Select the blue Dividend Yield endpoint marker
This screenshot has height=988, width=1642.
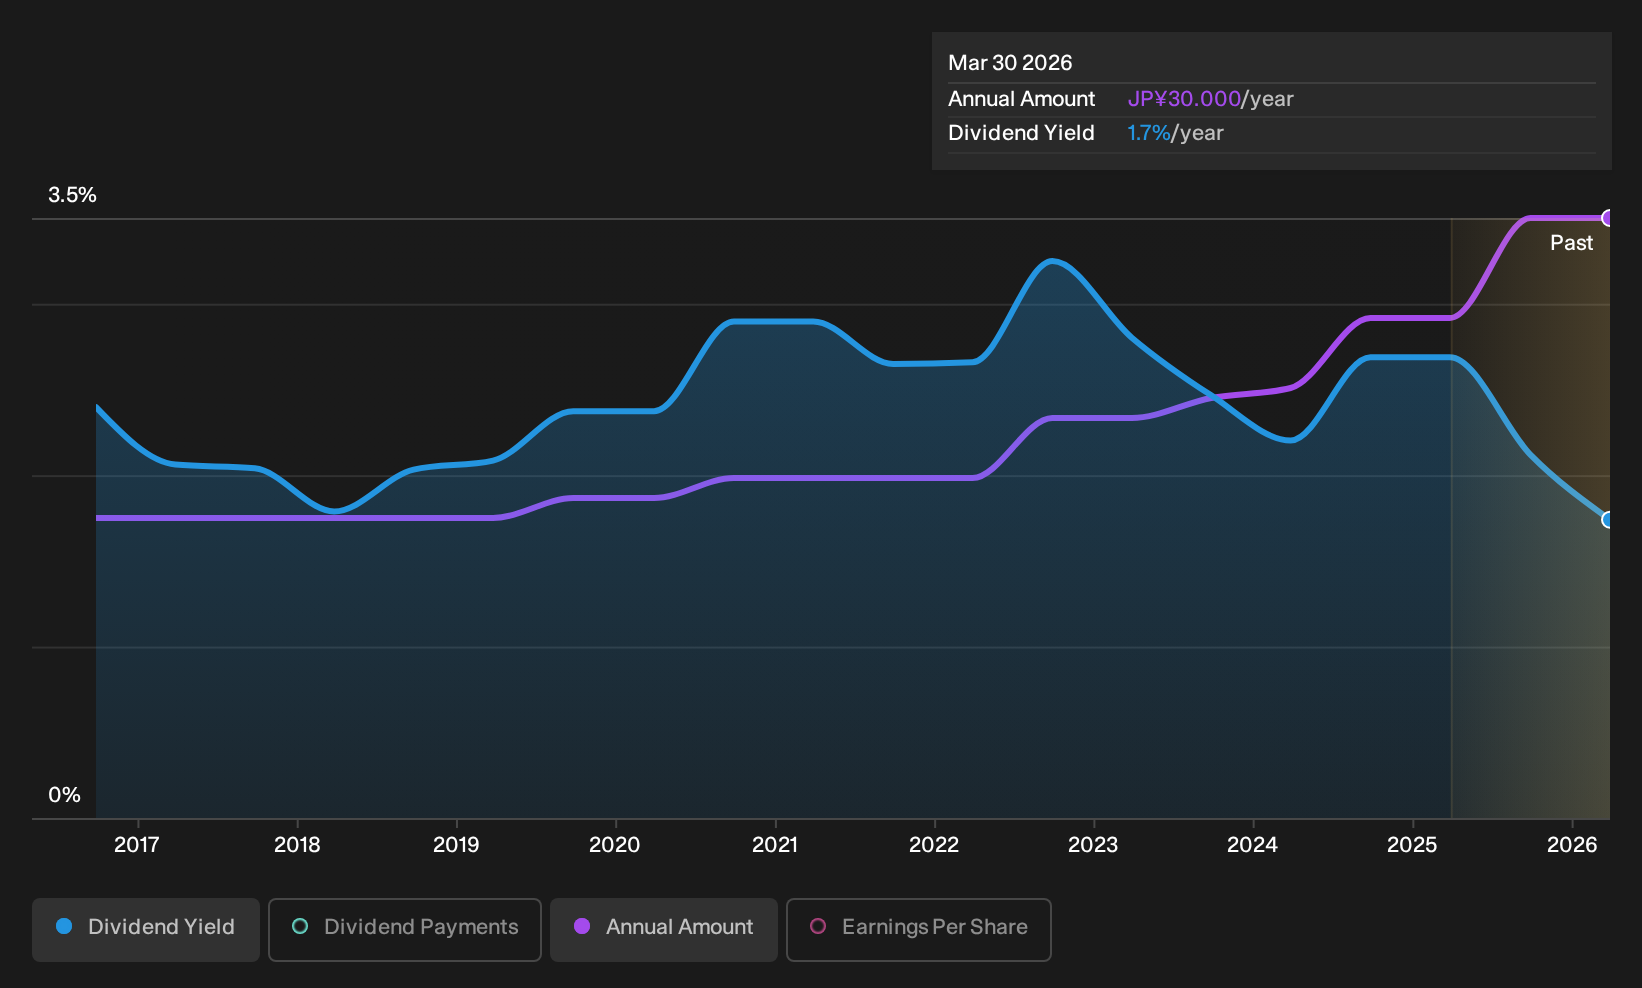[1608, 520]
